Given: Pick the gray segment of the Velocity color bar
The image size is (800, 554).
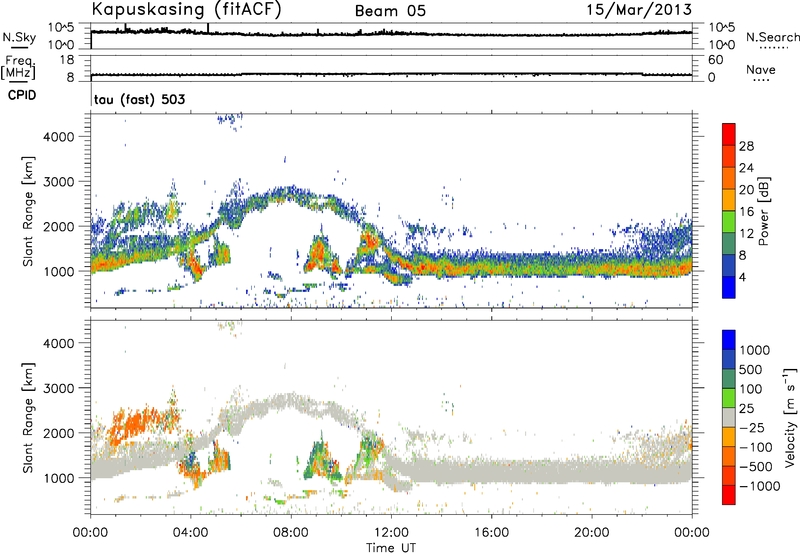Looking at the screenshot, I should click(729, 417).
